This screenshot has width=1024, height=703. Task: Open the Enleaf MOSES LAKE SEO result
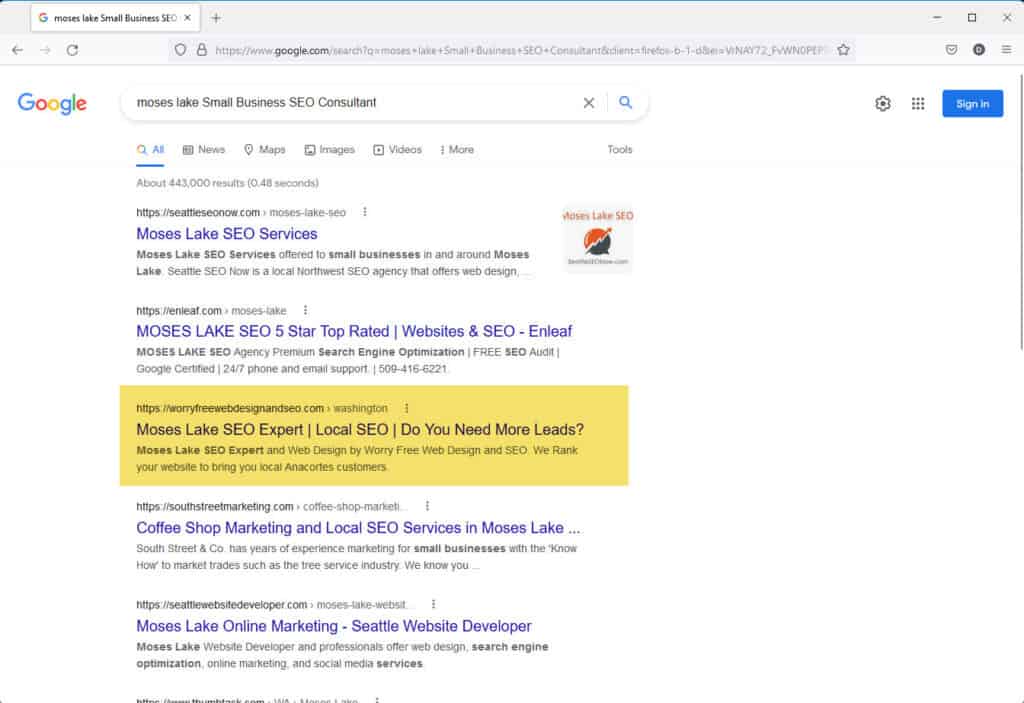pos(354,331)
